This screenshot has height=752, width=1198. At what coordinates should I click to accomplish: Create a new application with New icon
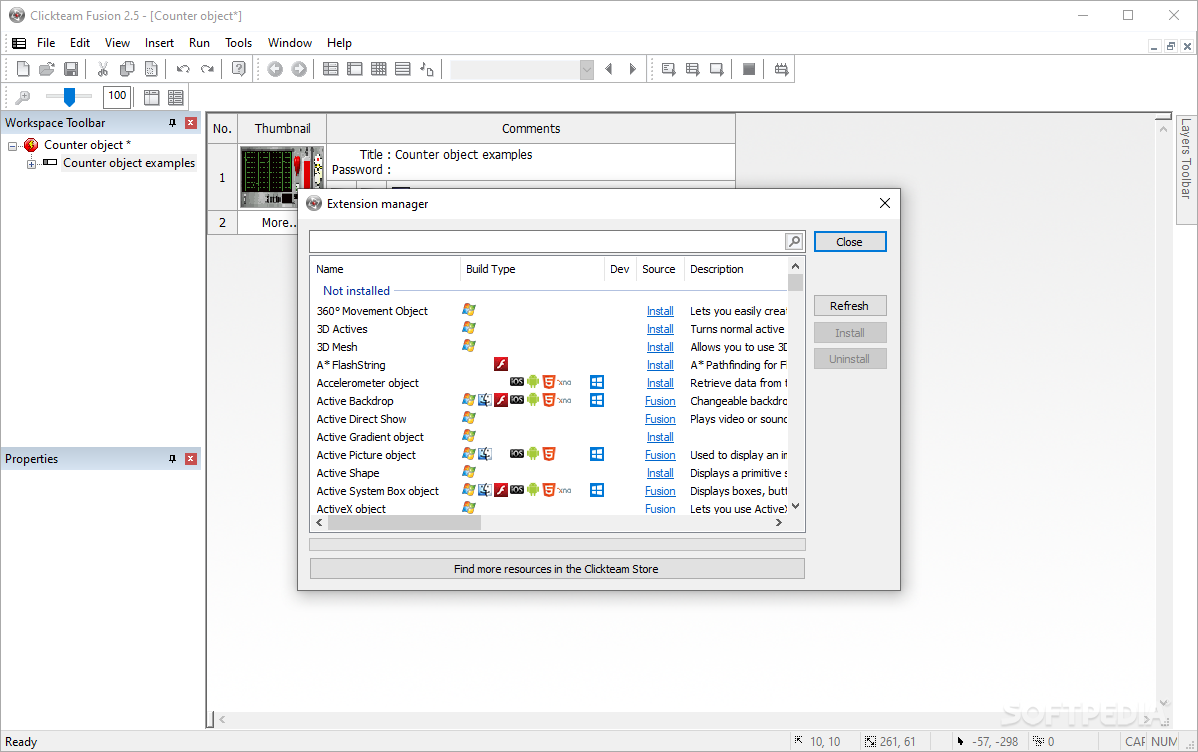tap(23, 70)
